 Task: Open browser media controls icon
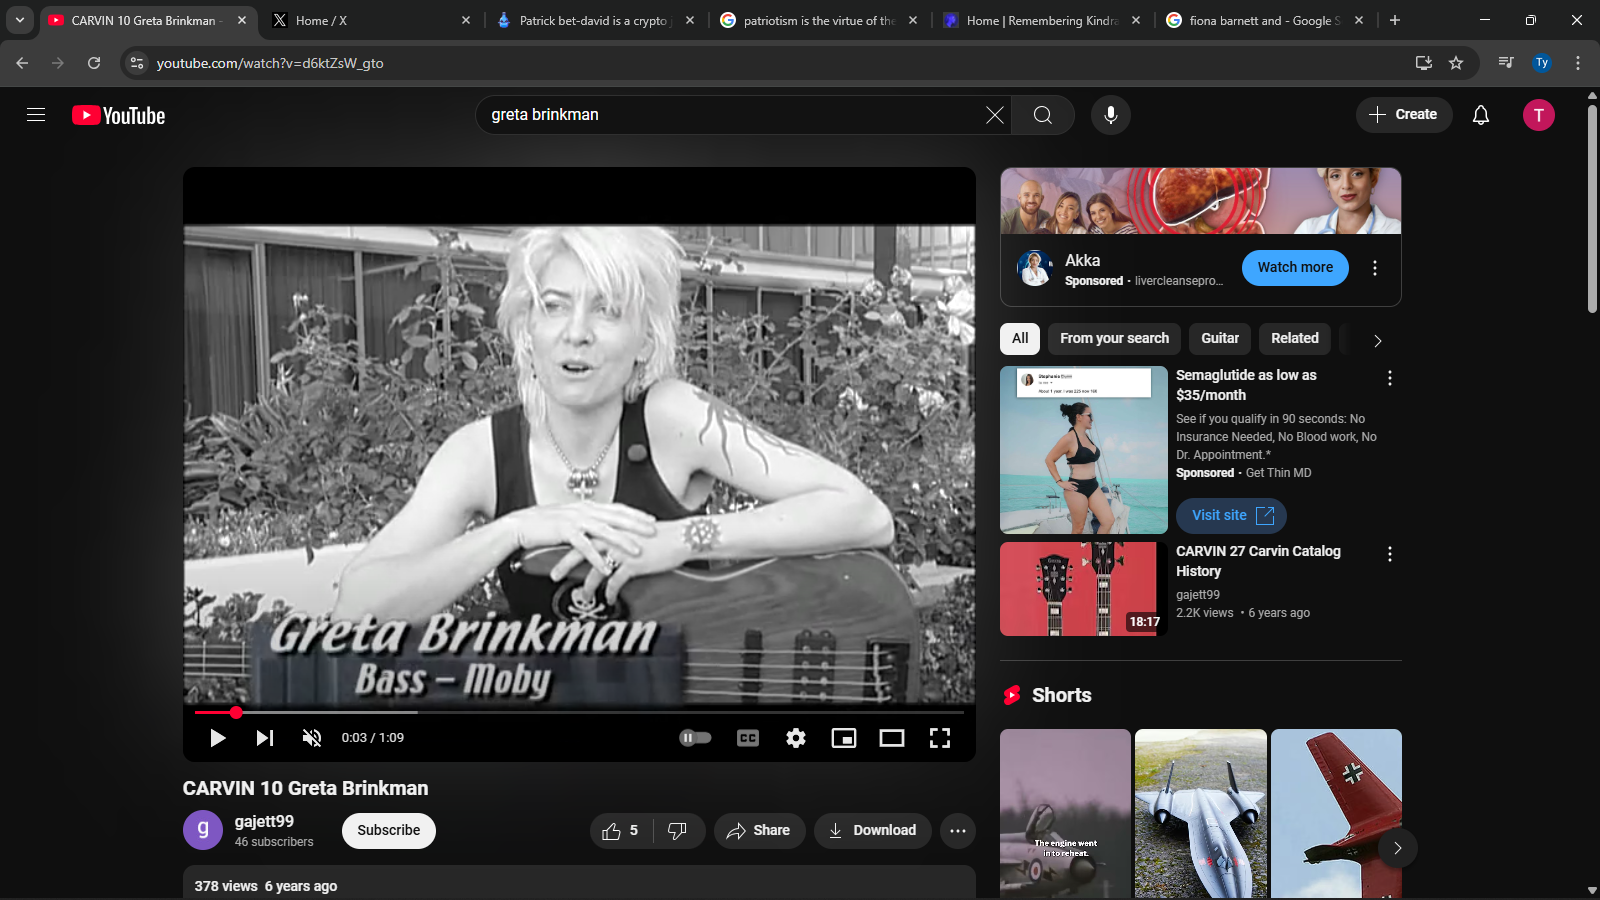point(1506,63)
